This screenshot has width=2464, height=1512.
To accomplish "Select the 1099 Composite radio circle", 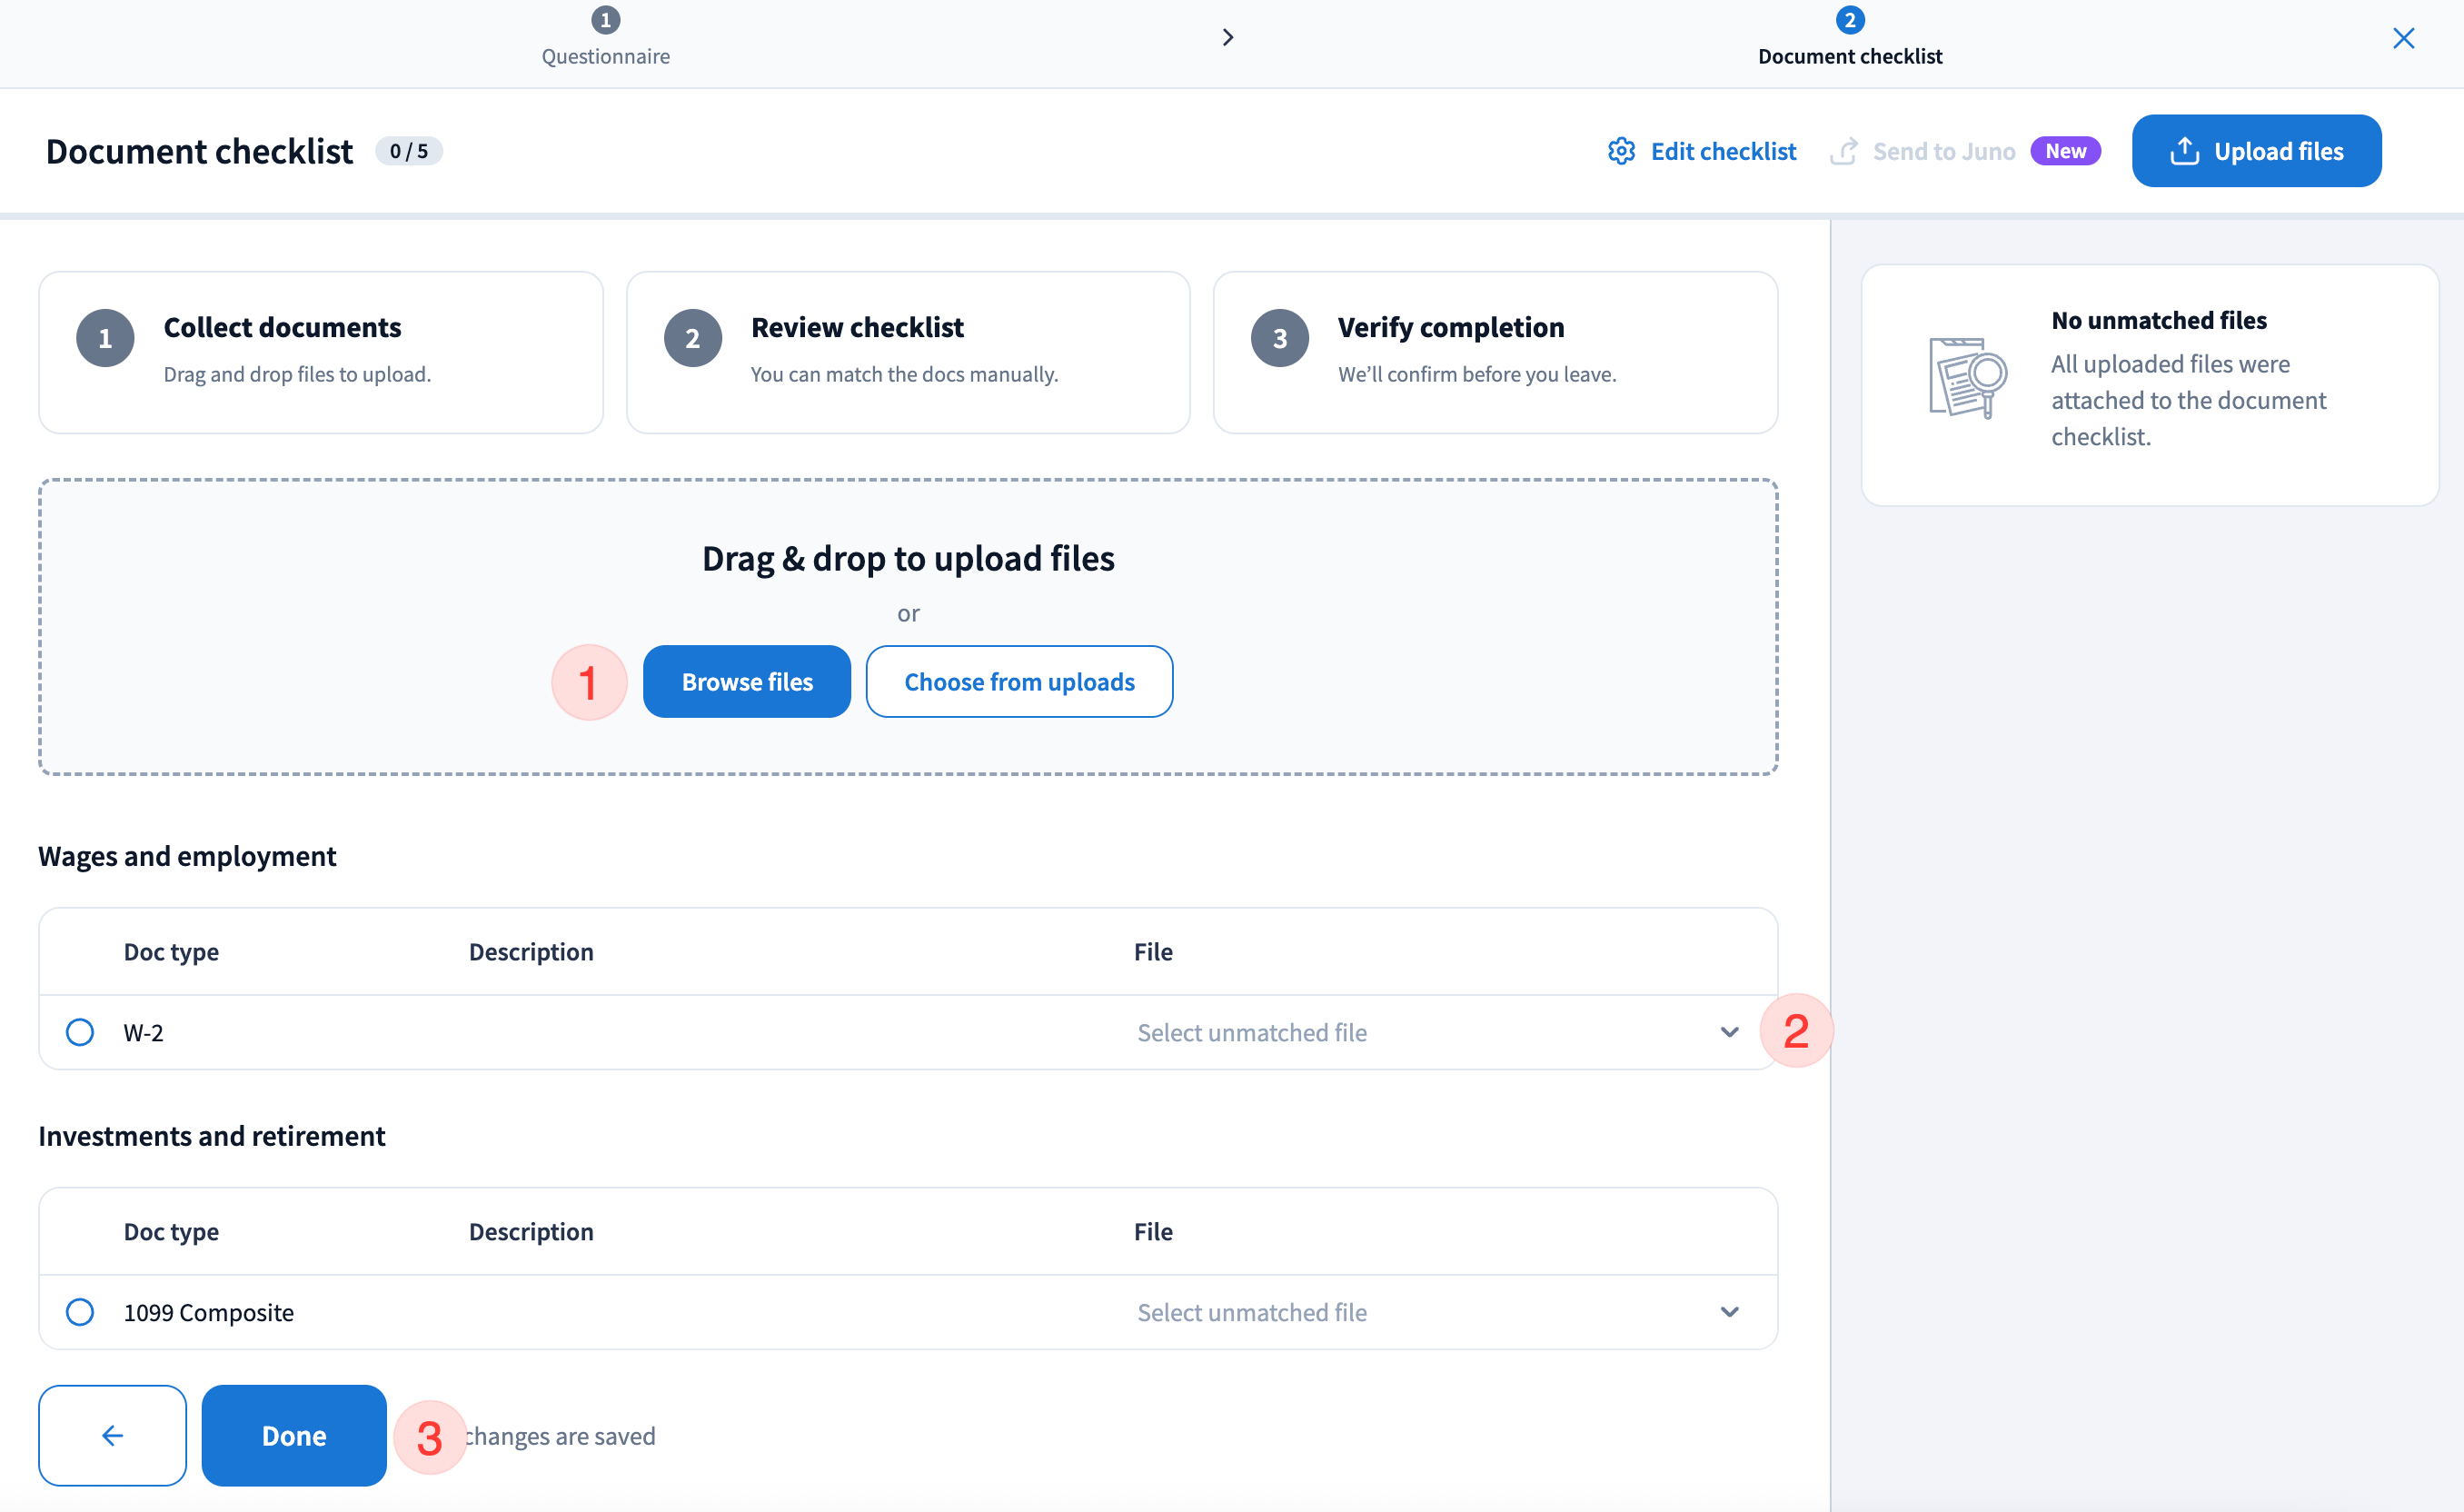I will (x=80, y=1312).
